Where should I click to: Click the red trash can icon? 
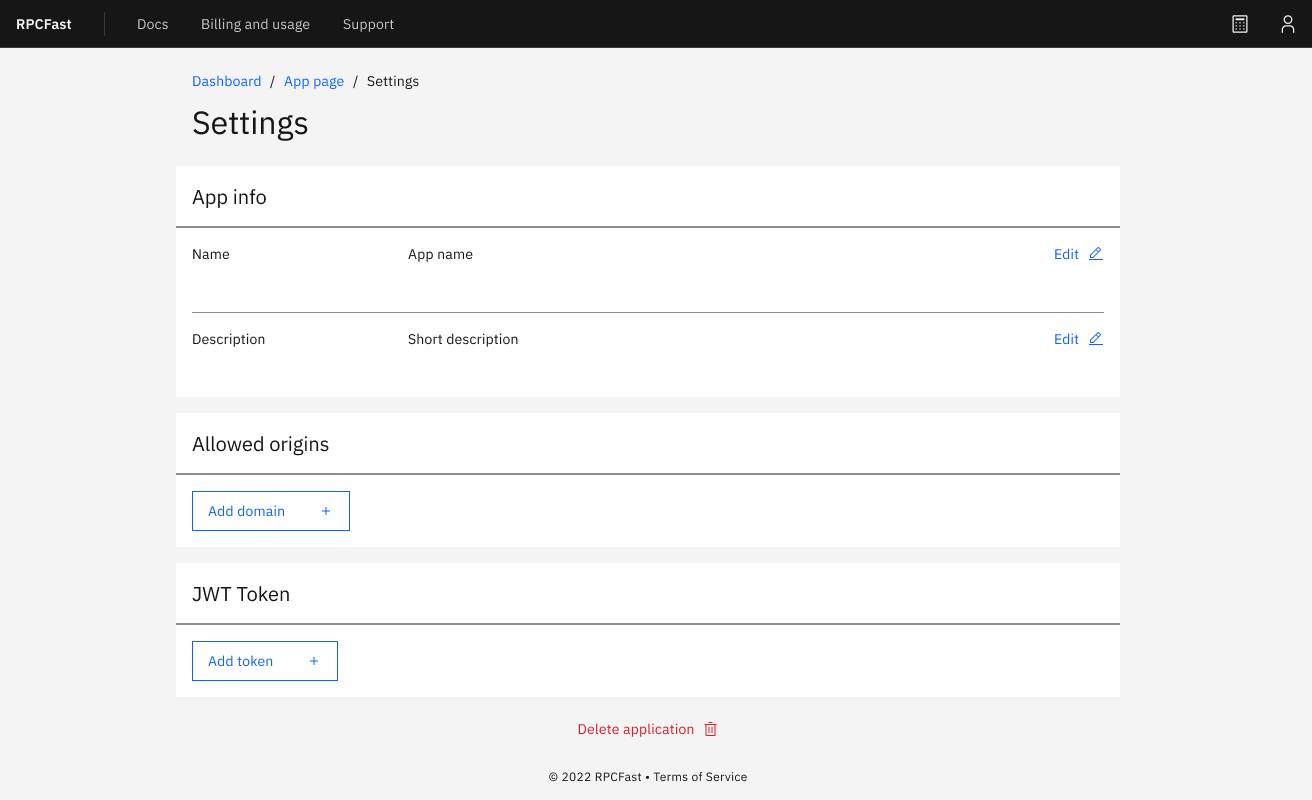[x=711, y=729]
